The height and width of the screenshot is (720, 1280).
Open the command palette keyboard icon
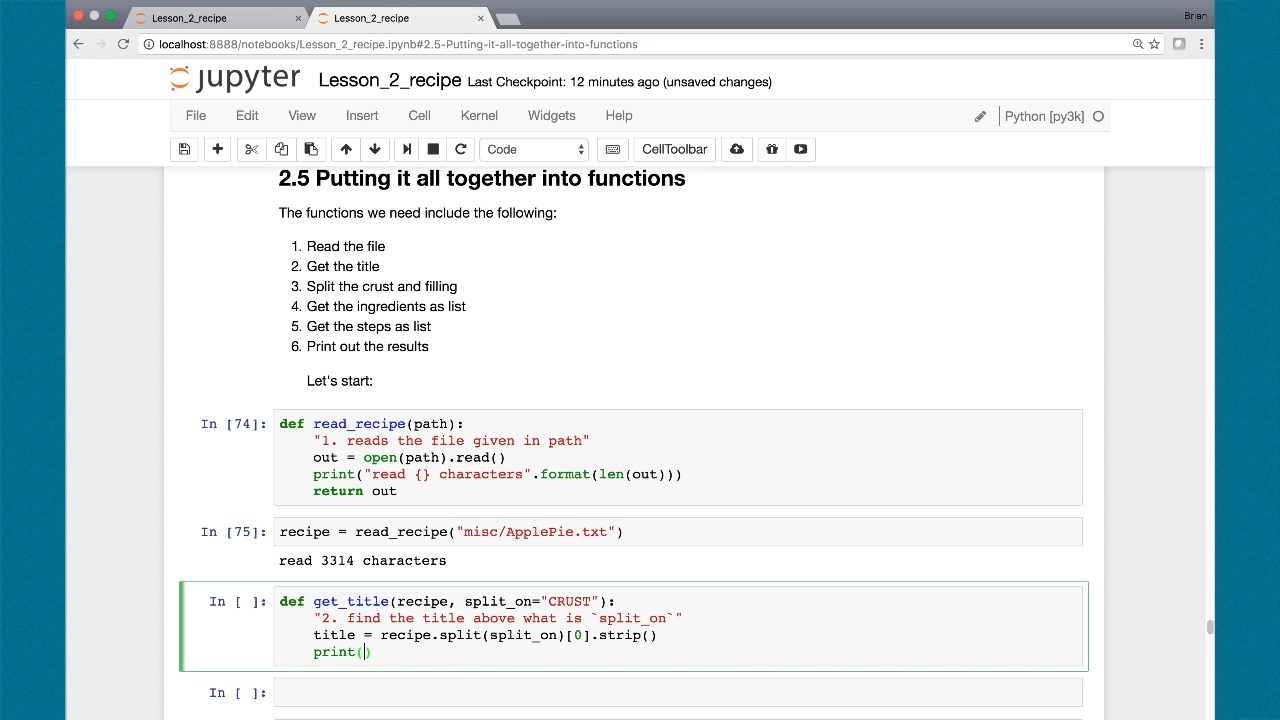[613, 149]
